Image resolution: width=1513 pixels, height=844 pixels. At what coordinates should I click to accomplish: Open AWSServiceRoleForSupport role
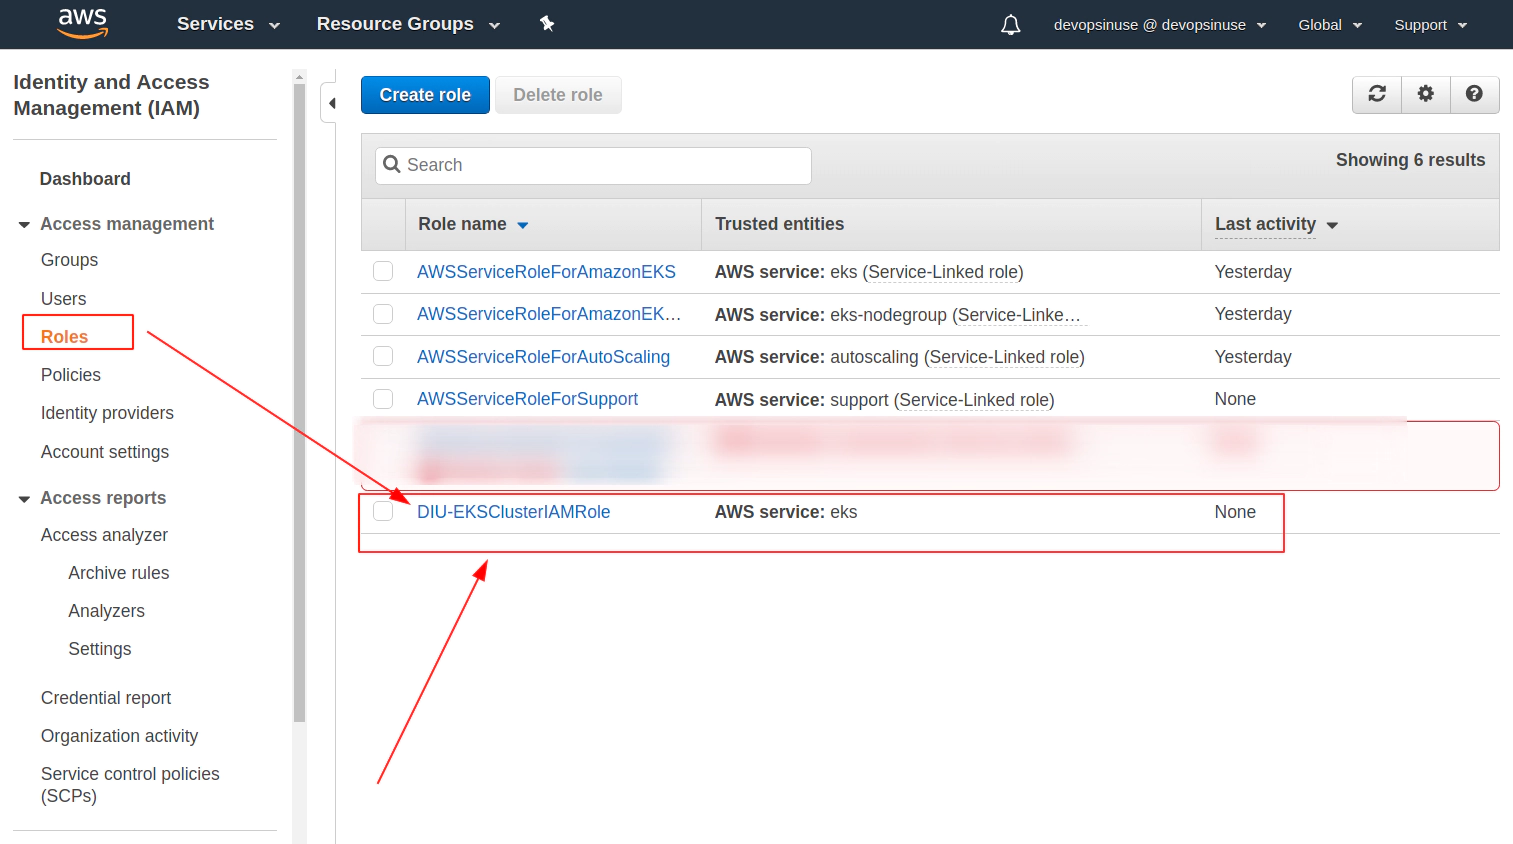[527, 399]
